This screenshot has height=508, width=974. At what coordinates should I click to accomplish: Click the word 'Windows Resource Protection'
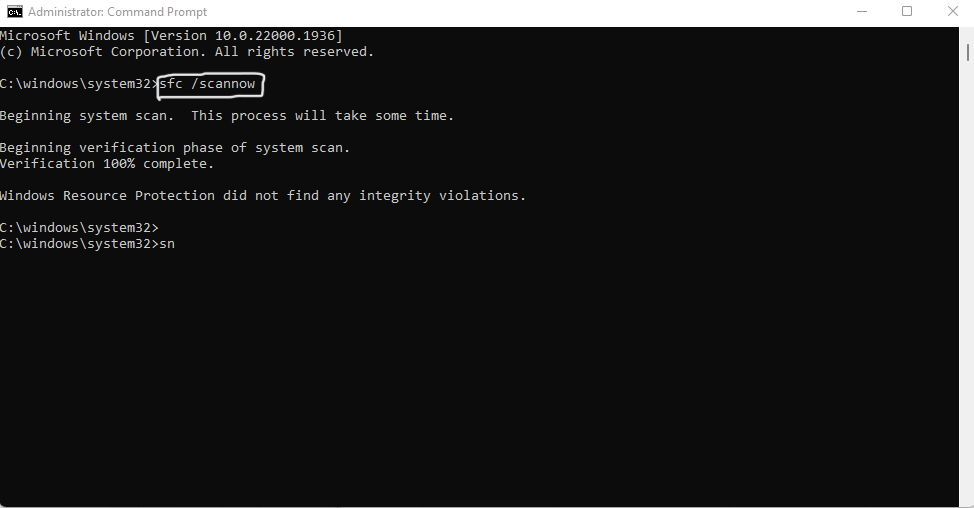click(107, 196)
